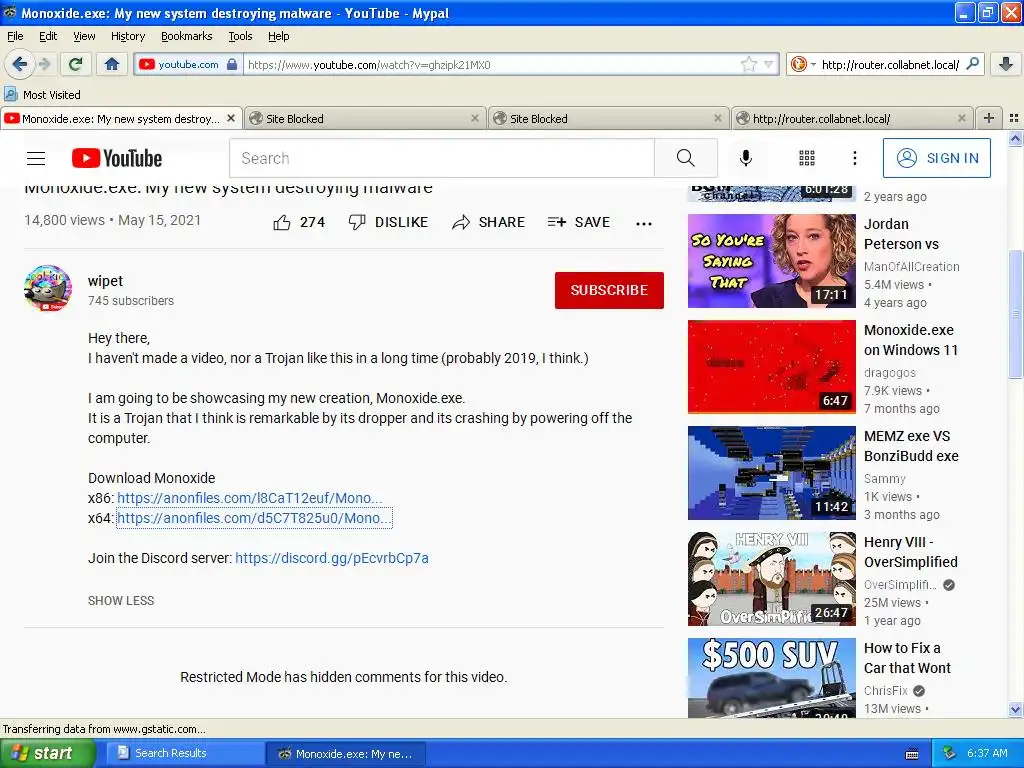The width and height of the screenshot is (1024, 768).
Task: Click the page scrollbar up arrow
Action: point(1015,138)
